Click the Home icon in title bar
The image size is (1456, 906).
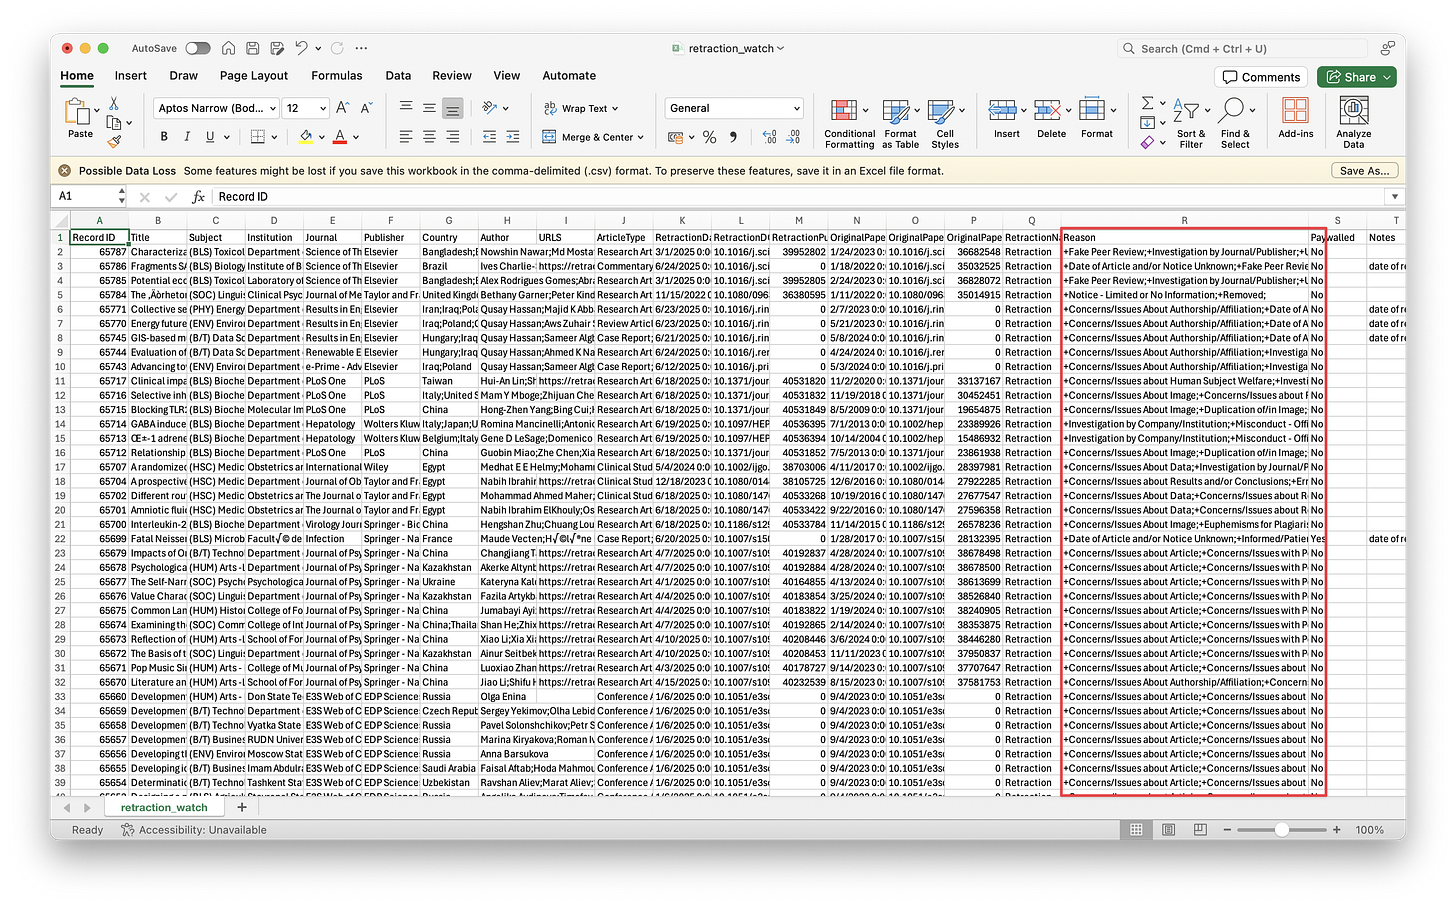229,48
